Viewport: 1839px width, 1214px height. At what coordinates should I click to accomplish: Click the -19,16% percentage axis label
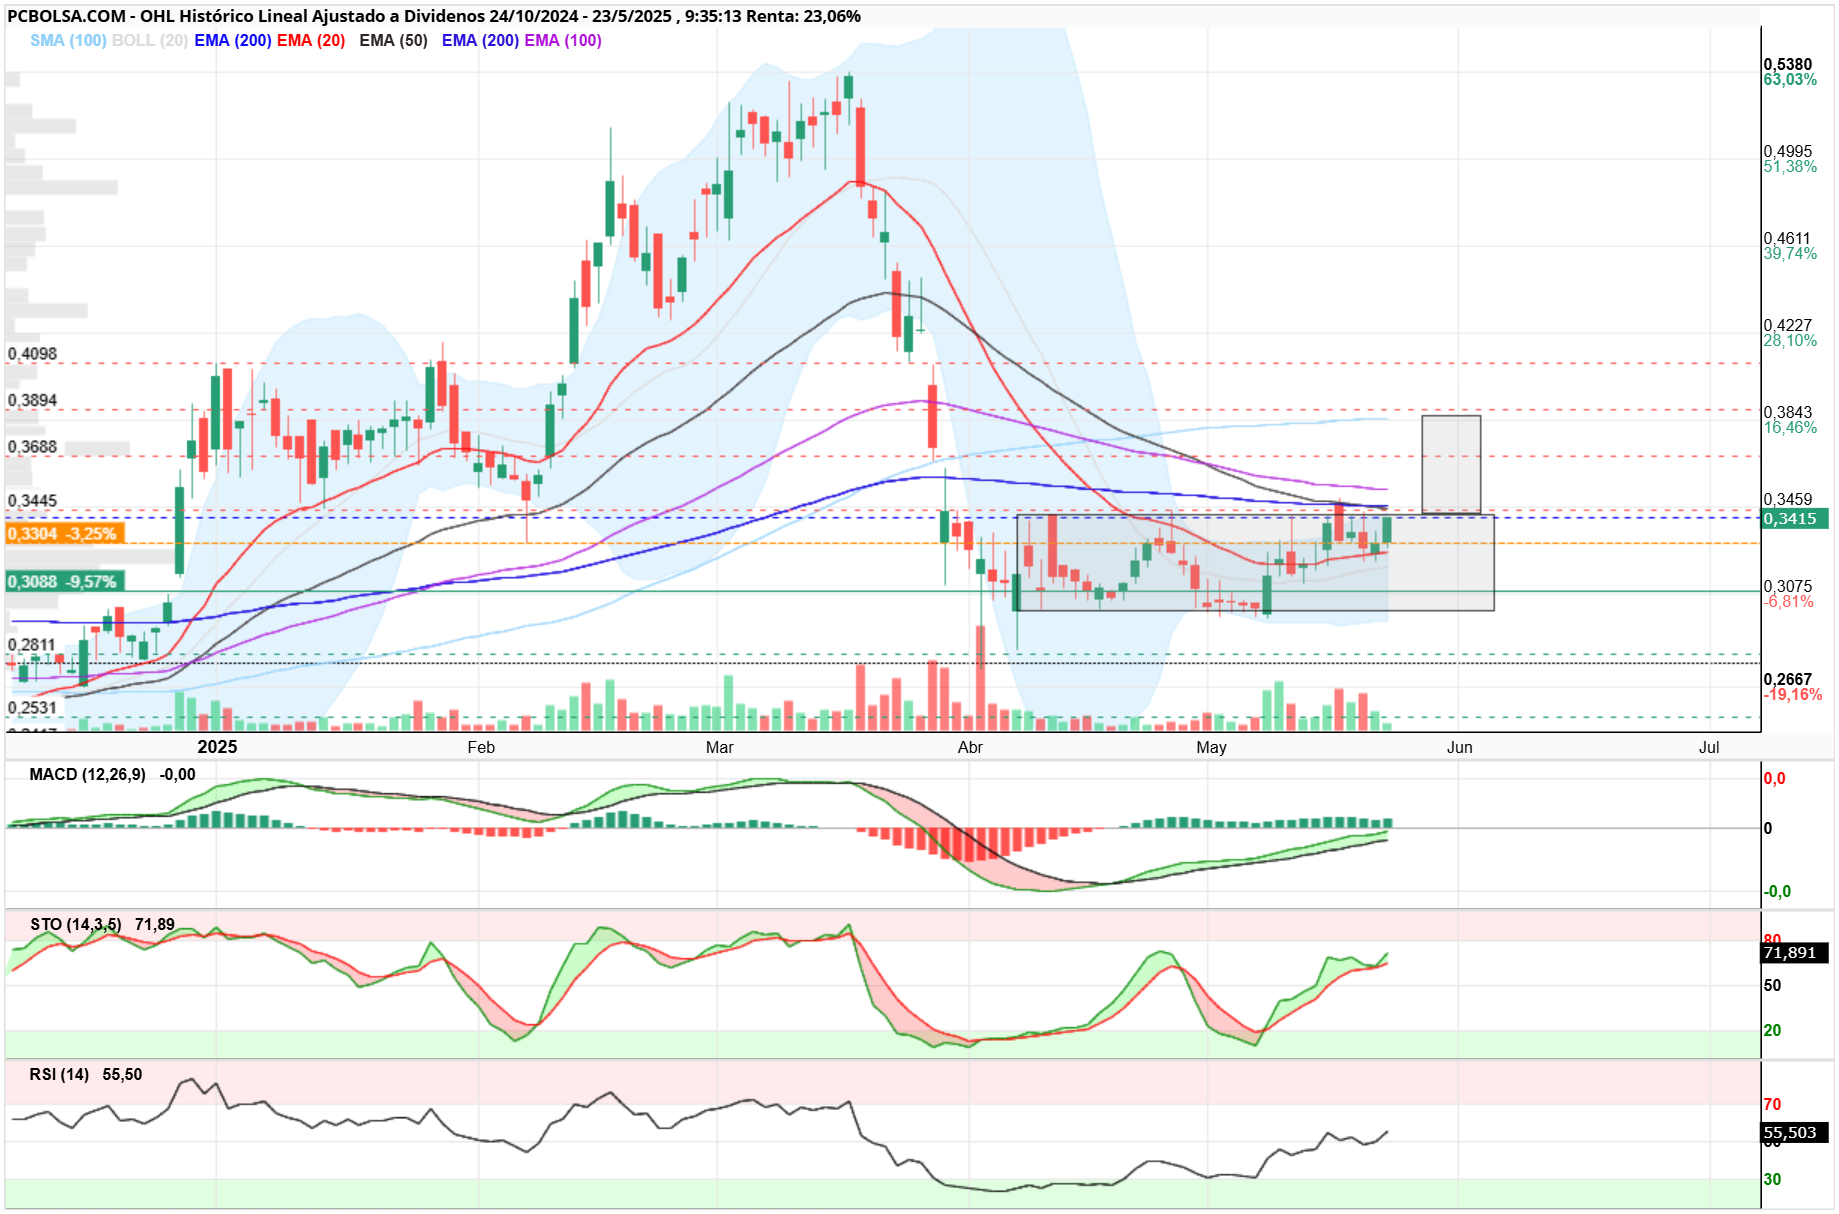(1792, 694)
